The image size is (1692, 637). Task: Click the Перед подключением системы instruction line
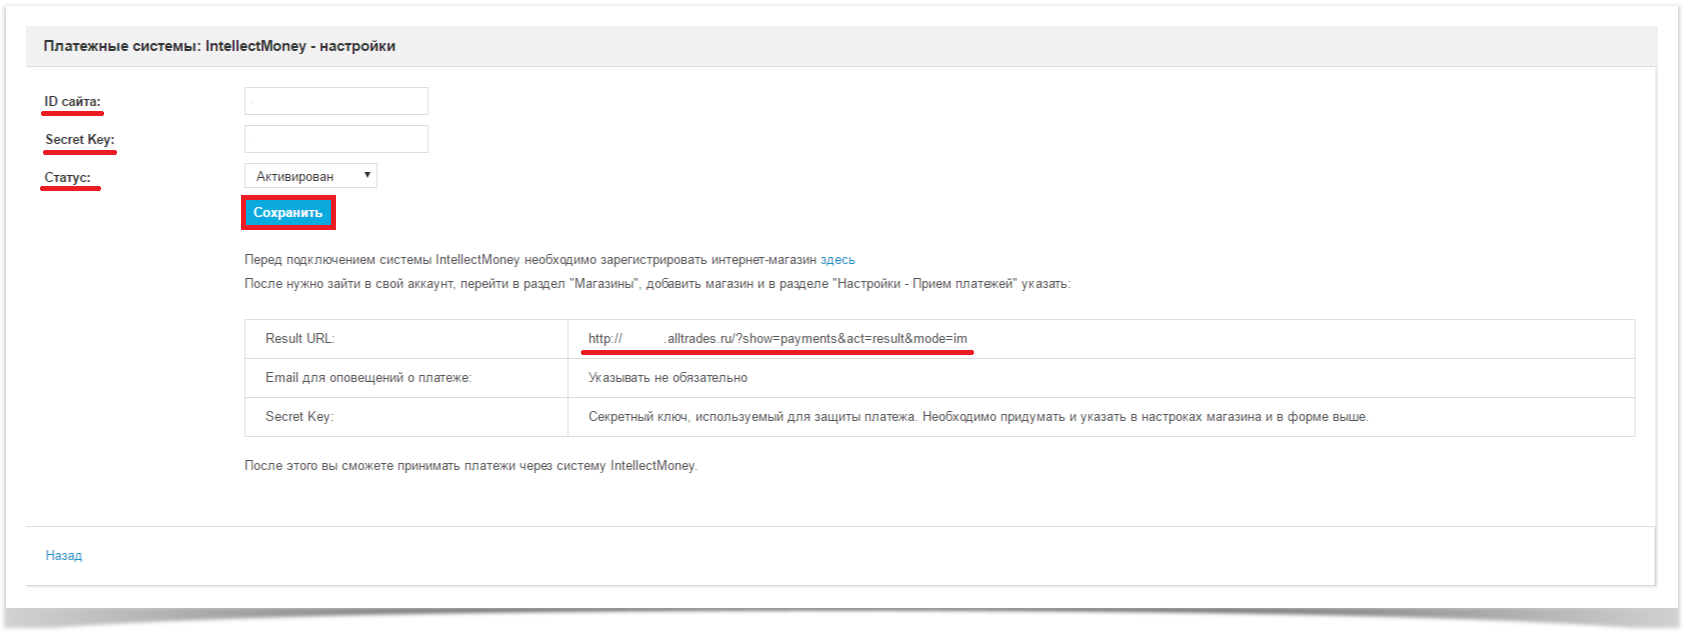[530, 260]
